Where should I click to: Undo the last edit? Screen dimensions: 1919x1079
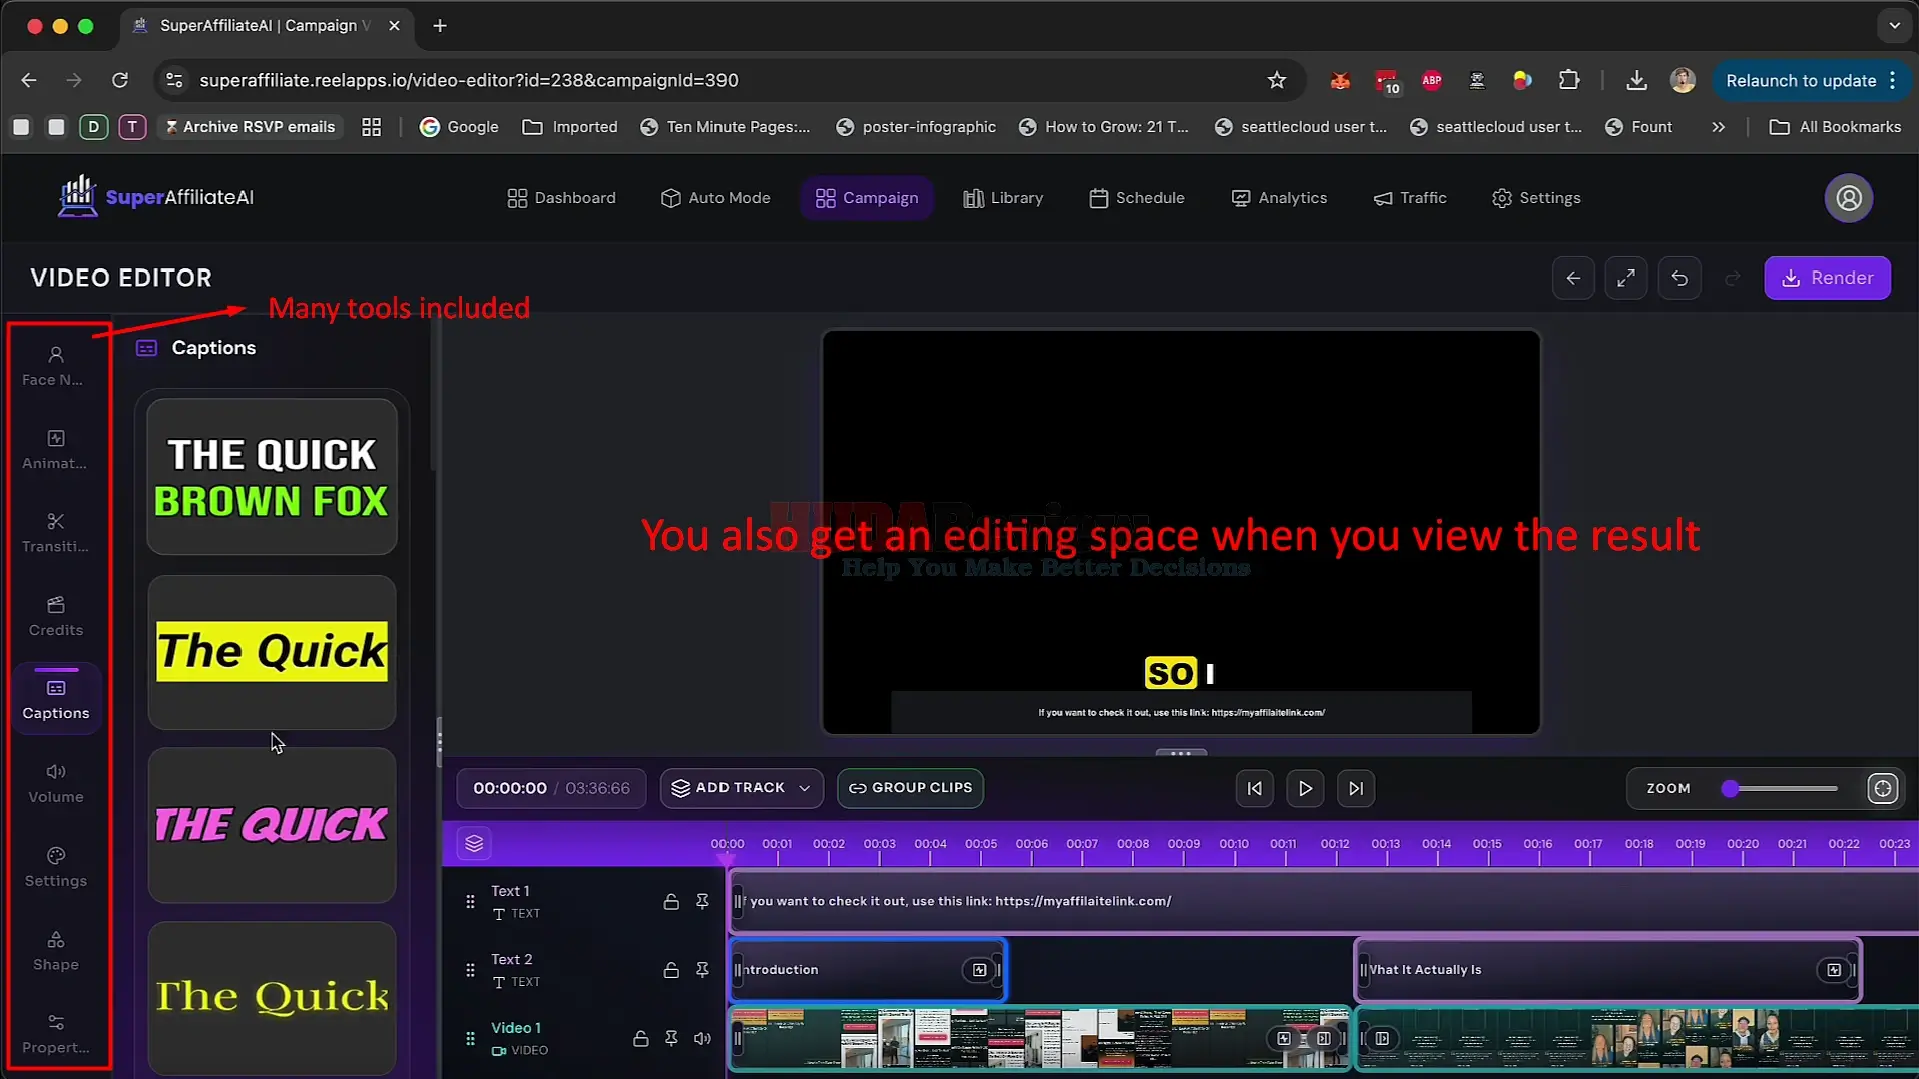click(x=1679, y=278)
